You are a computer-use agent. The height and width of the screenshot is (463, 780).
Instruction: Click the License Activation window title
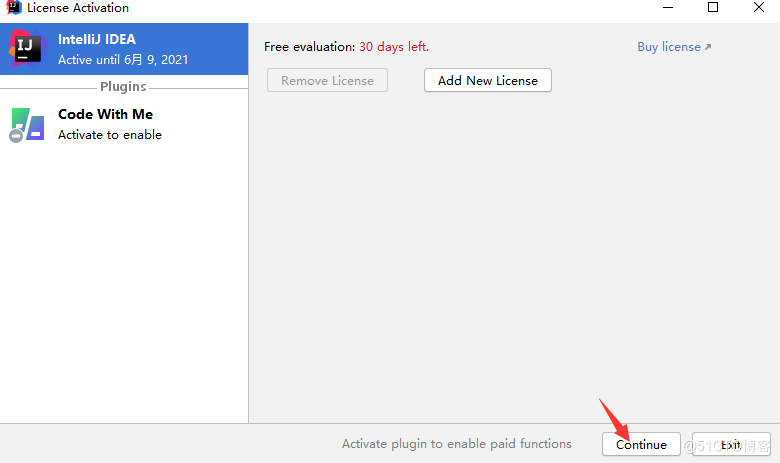click(x=78, y=8)
